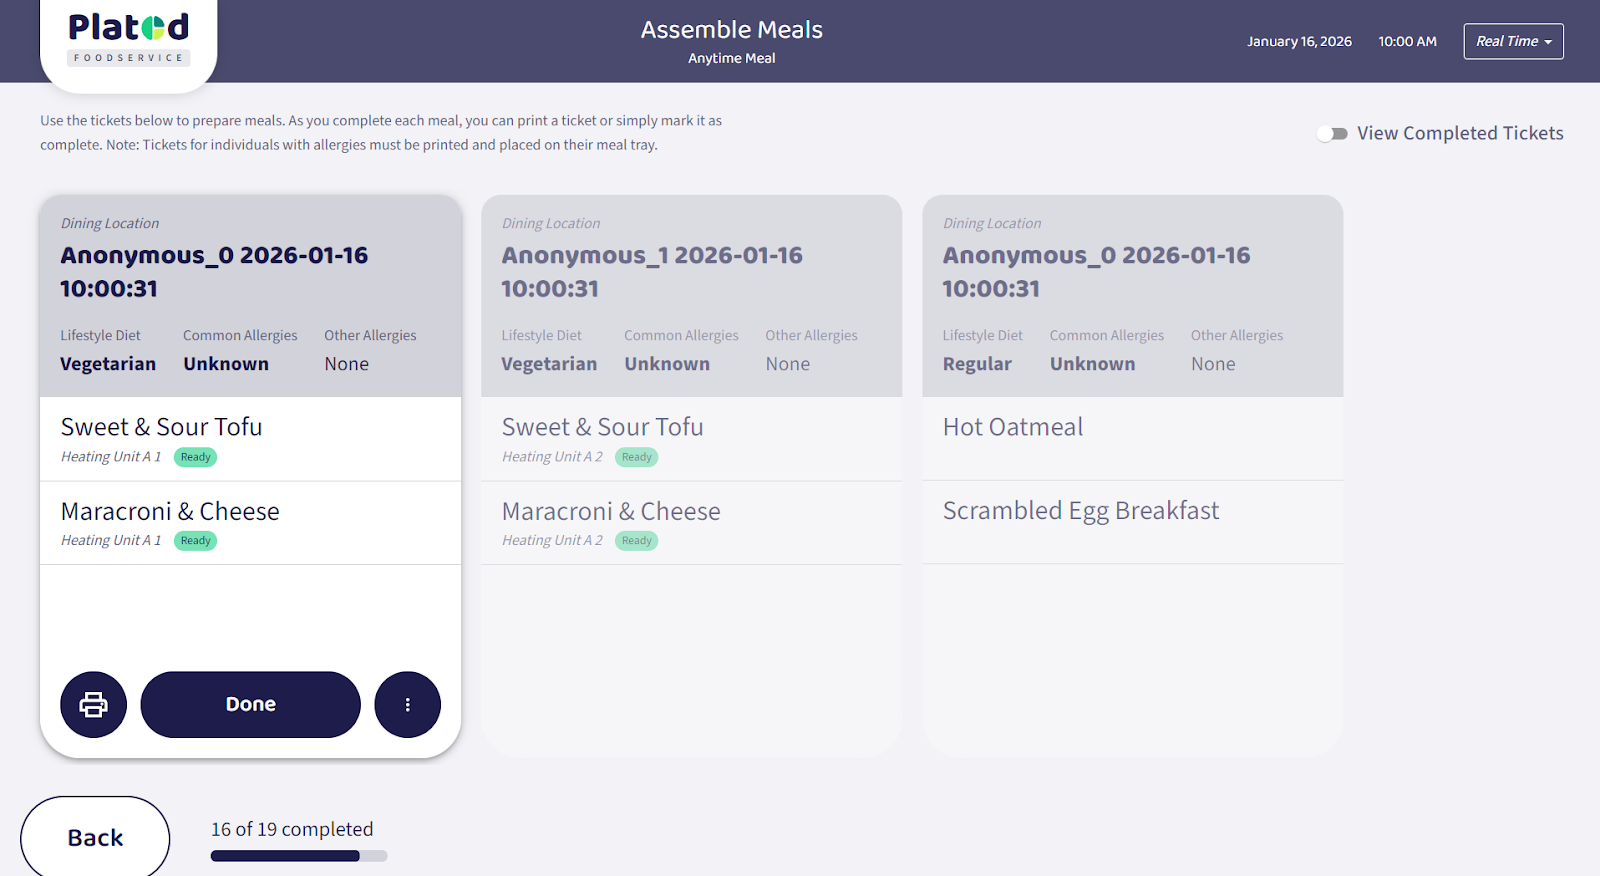The height and width of the screenshot is (876, 1600).
Task: Click Ready badge under Sweet & Sour Tofu, Unit A 1
Action: click(196, 457)
